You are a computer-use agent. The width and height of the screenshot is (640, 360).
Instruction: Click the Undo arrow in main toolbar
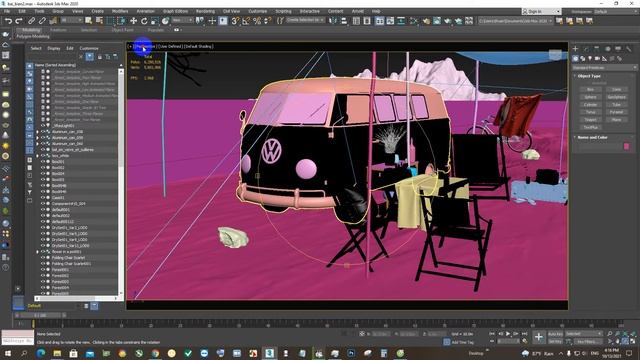(8, 21)
